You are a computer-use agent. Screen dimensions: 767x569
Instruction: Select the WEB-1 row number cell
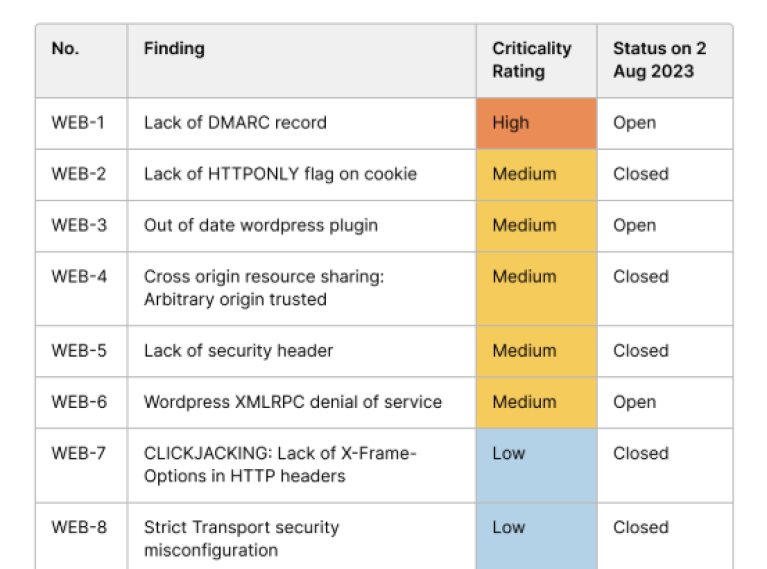(78, 123)
